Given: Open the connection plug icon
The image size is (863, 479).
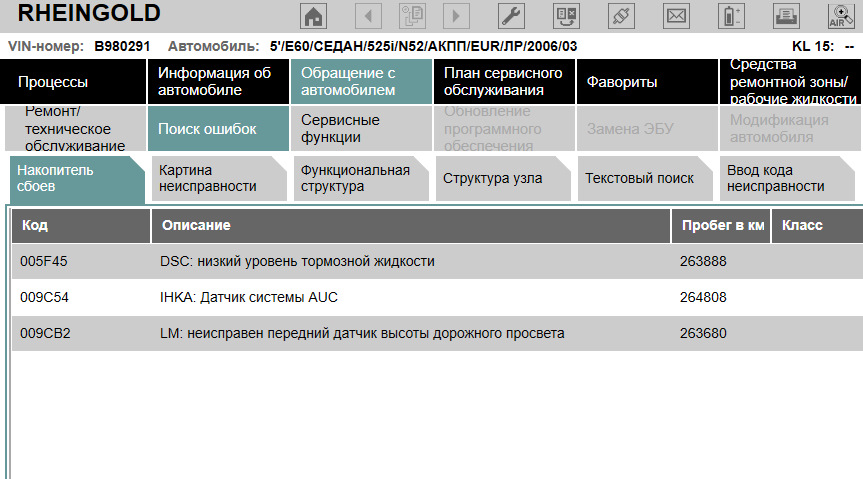Looking at the screenshot, I should tap(621, 16).
